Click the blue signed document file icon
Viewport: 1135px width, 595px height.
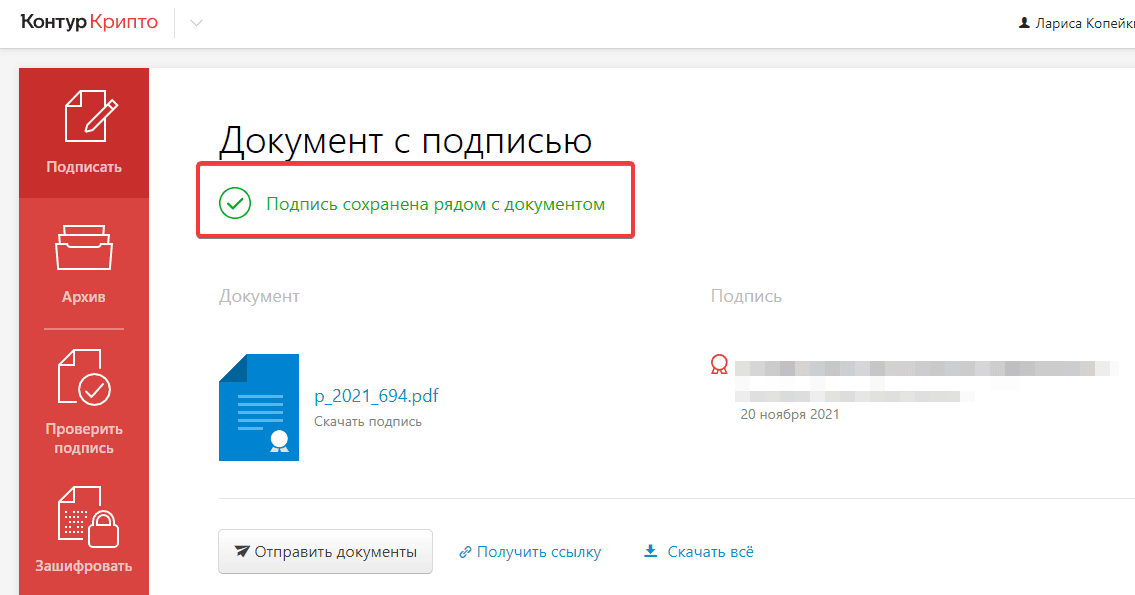pyautogui.click(x=258, y=407)
